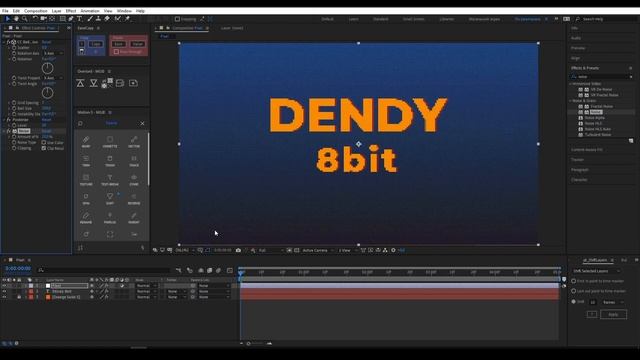
Task: Collapse the Immersive Video category
Action: pos(571,84)
